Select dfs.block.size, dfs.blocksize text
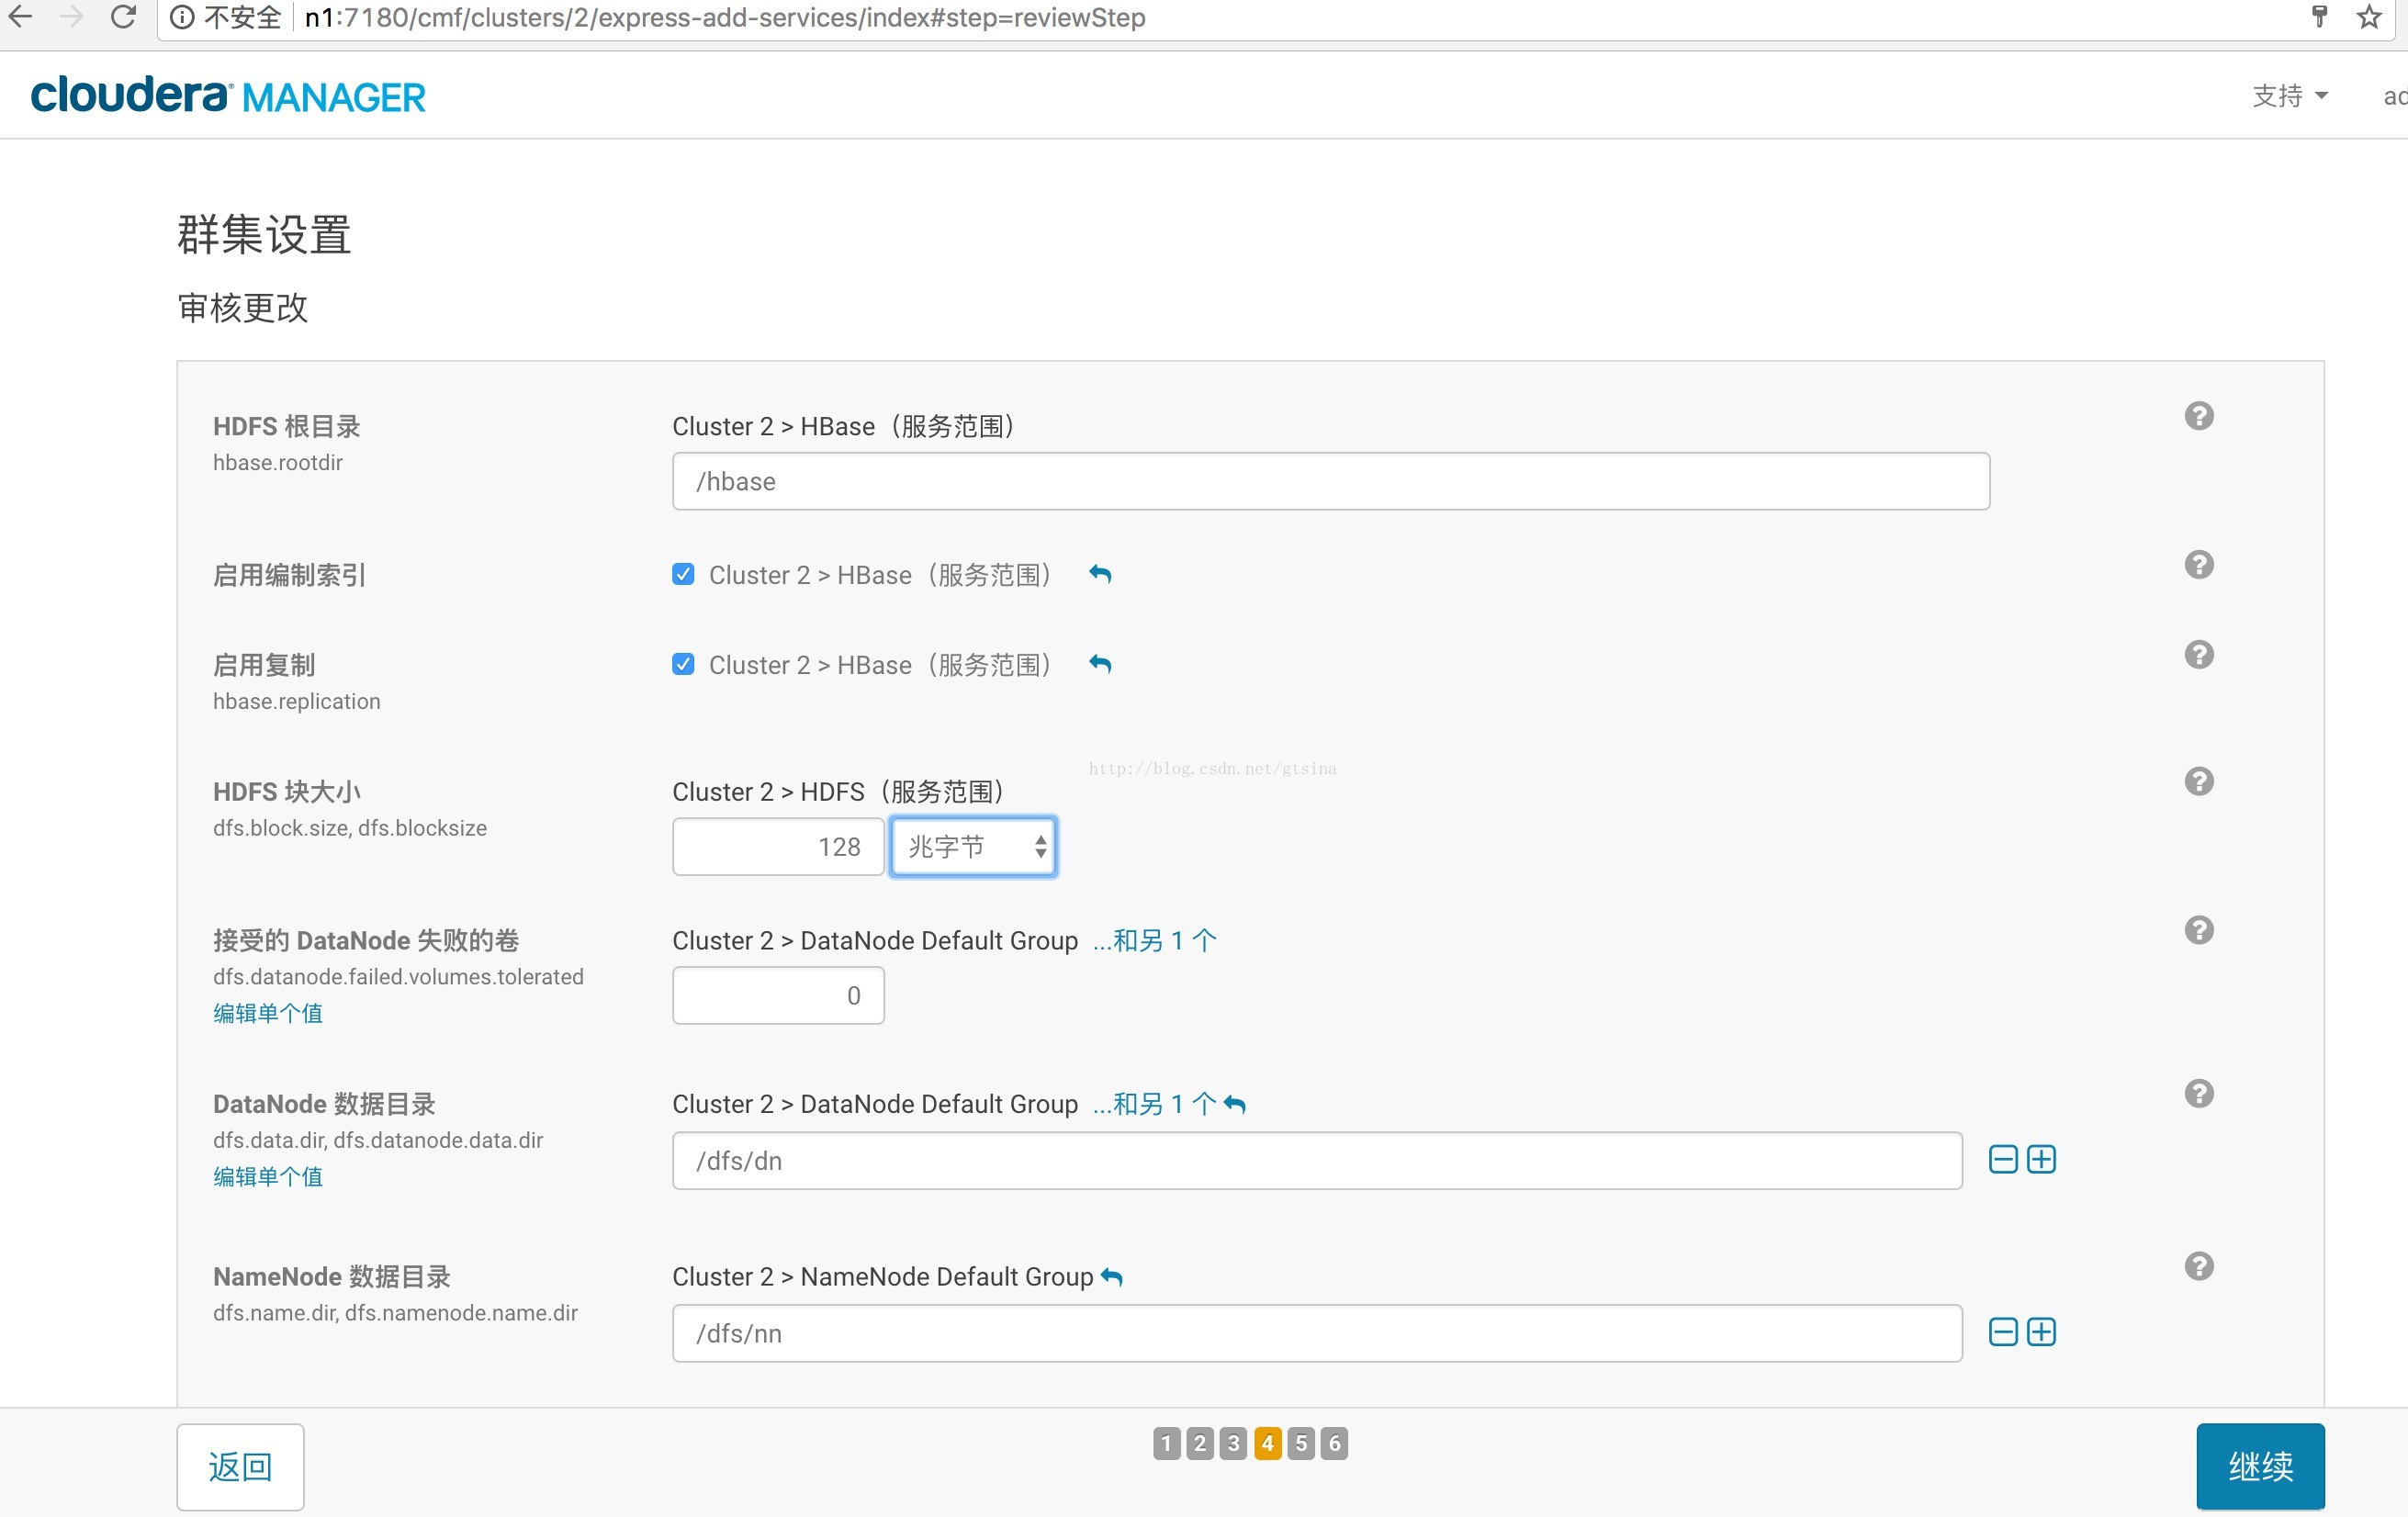Viewport: 2408px width, 1517px height. (350, 828)
